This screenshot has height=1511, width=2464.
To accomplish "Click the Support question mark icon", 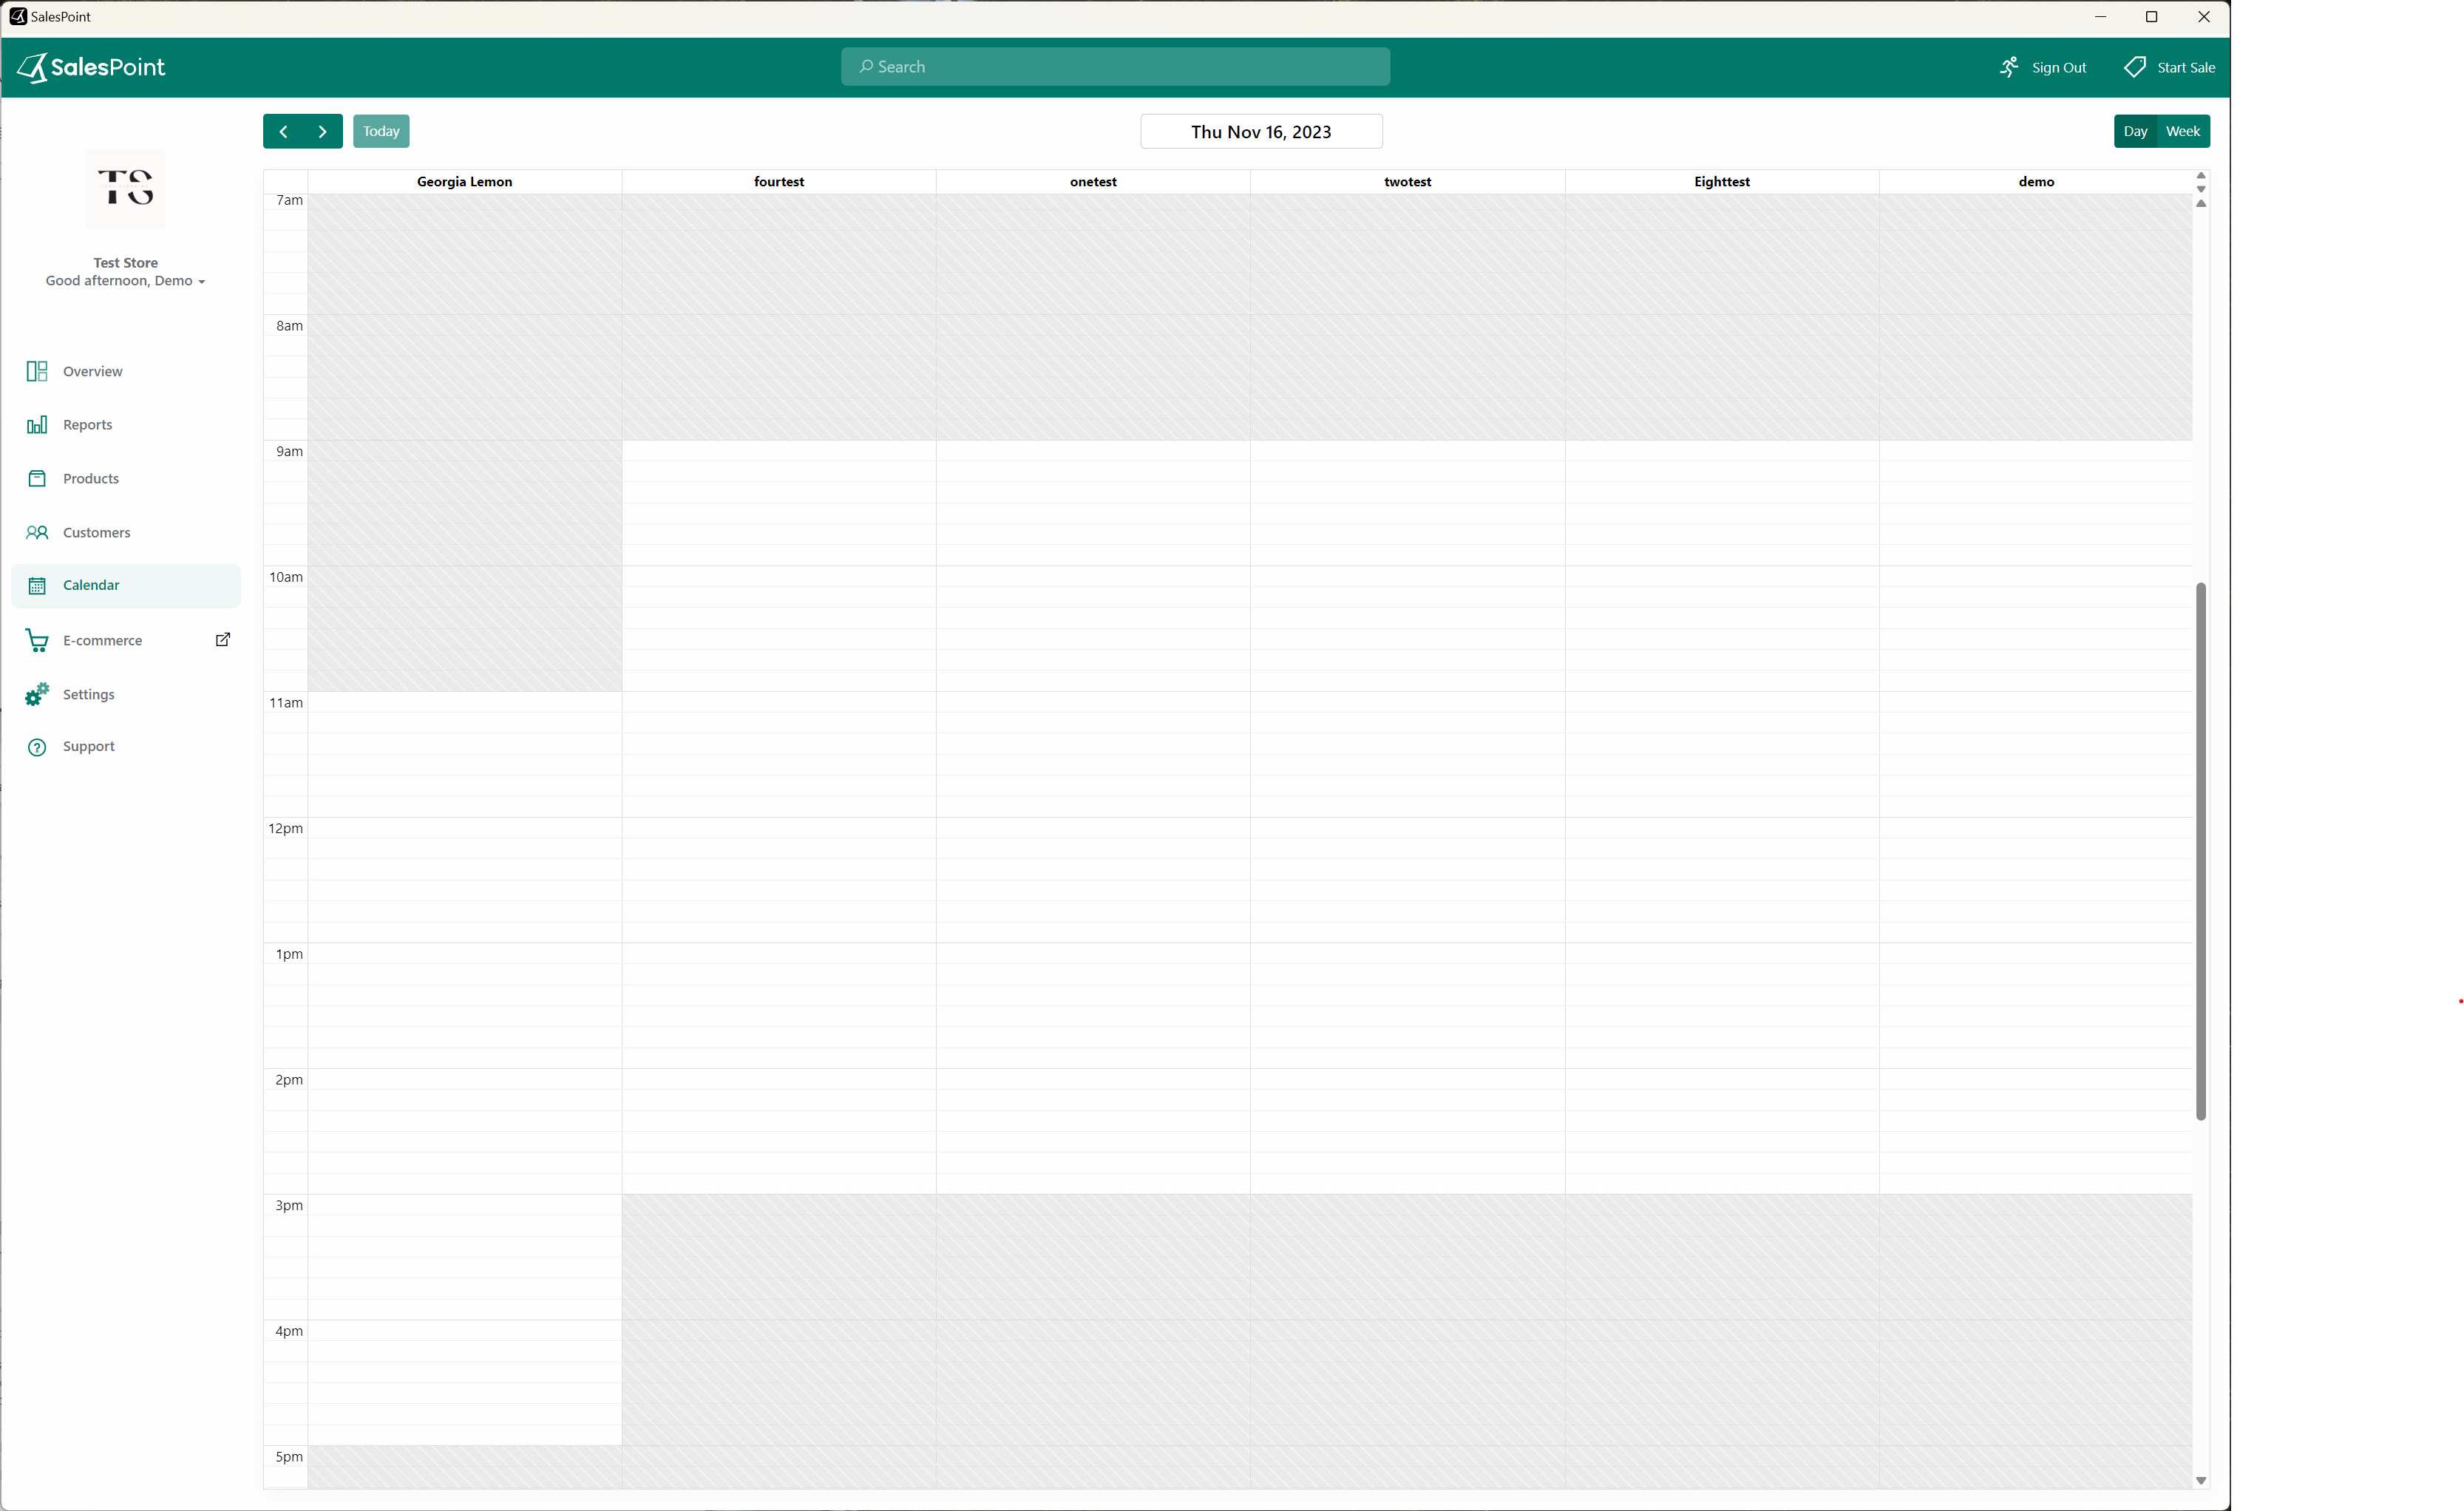I will point(37,747).
